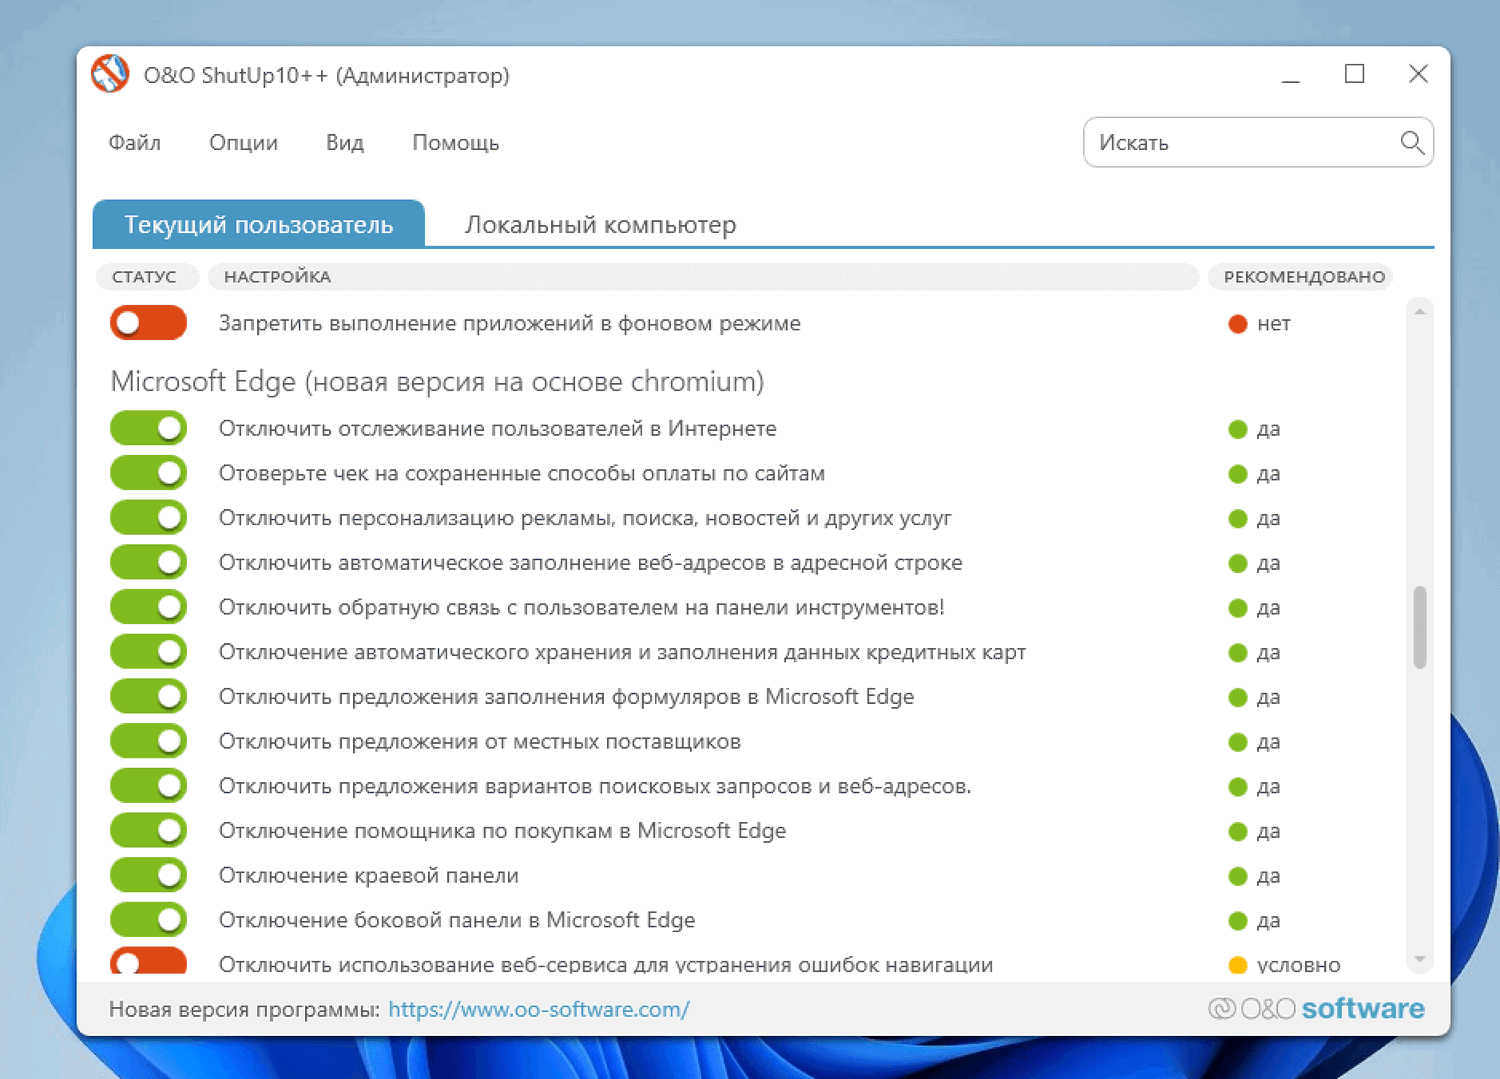Open the Файл menu
Image resolution: width=1500 pixels, height=1079 pixels.
coord(135,143)
